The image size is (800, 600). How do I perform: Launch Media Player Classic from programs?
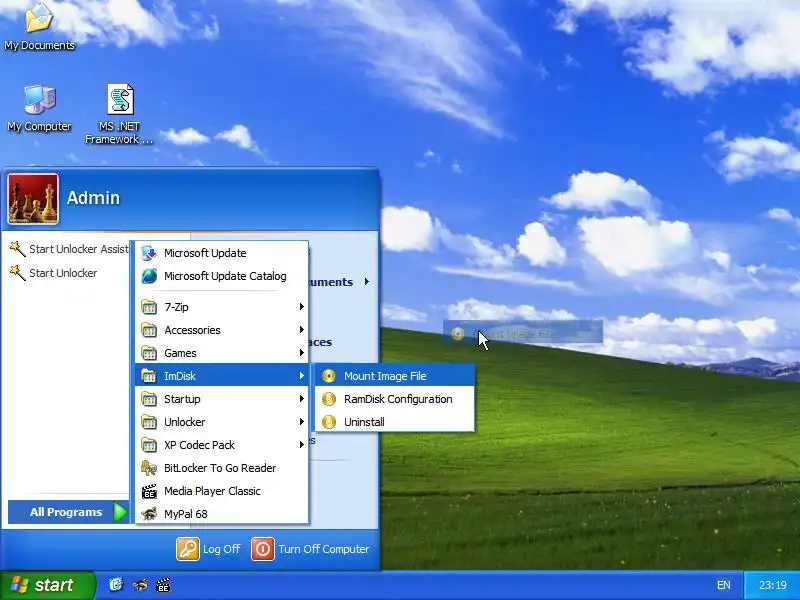(221, 491)
